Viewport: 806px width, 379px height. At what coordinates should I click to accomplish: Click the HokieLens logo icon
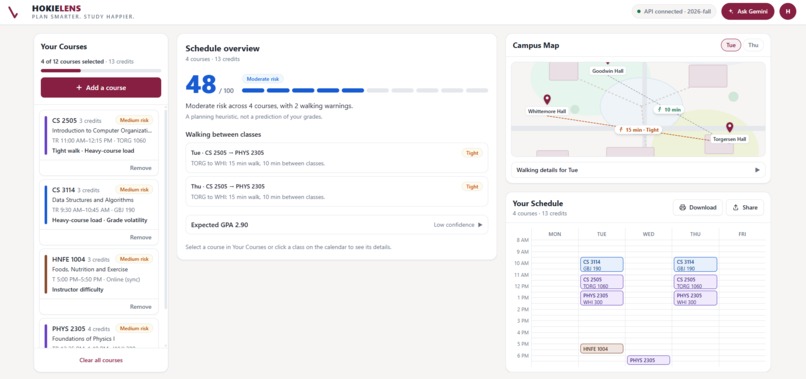click(13, 12)
